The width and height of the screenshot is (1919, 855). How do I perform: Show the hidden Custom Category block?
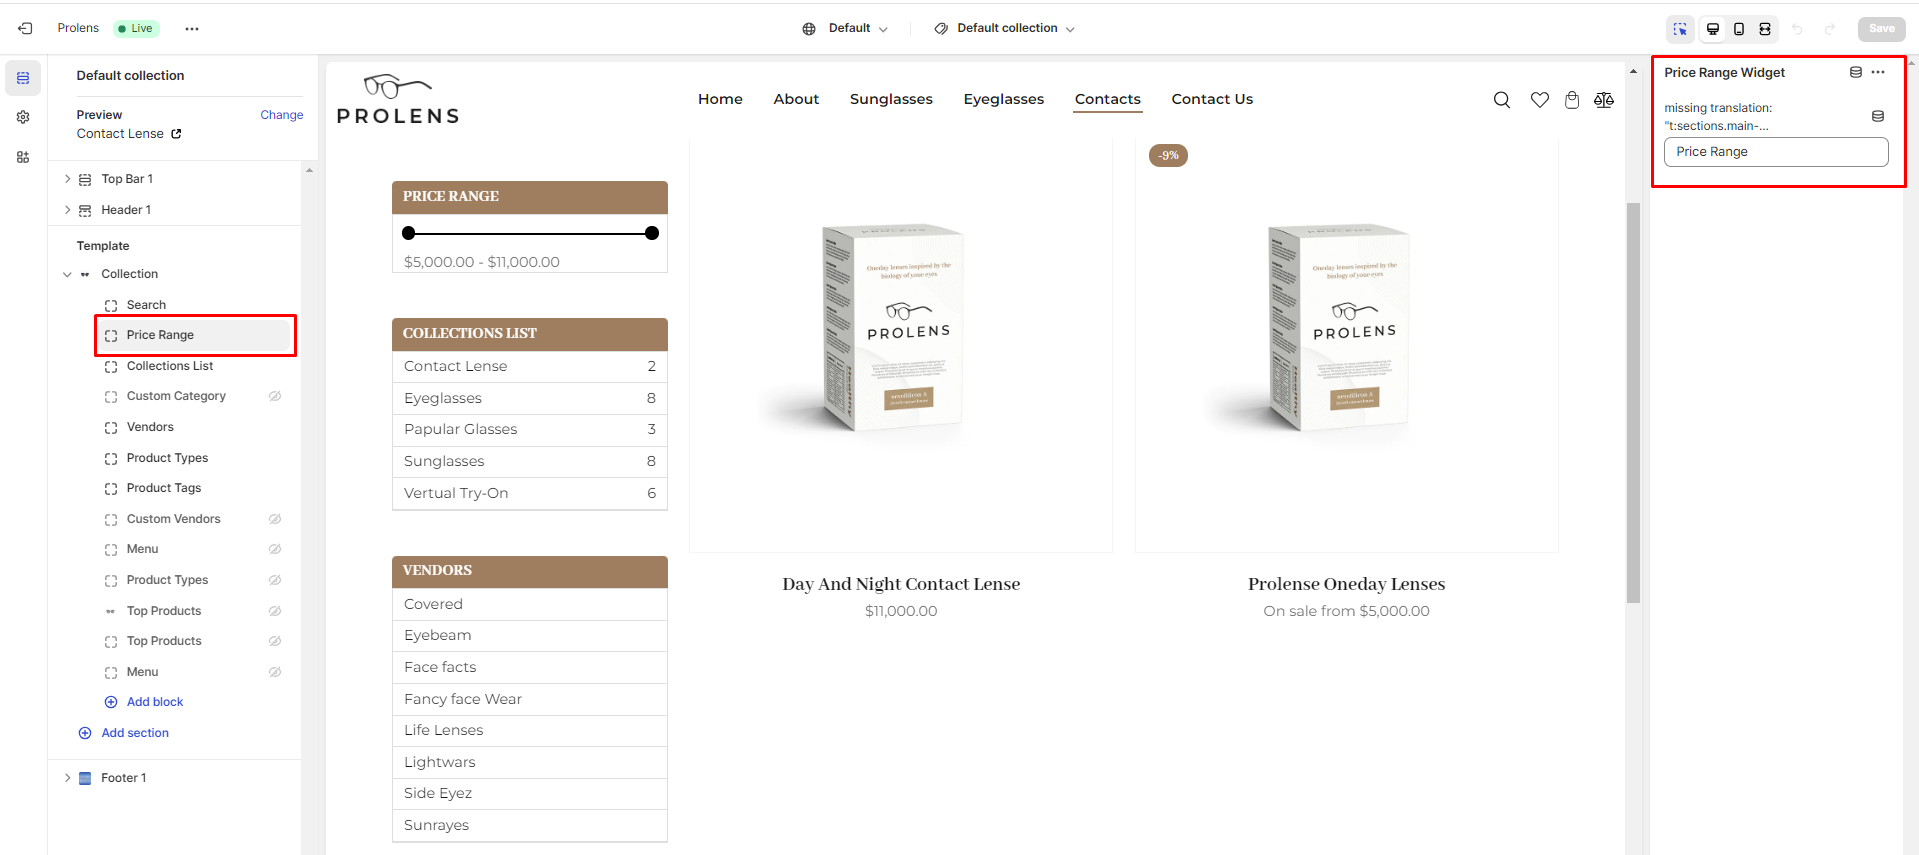(x=275, y=396)
